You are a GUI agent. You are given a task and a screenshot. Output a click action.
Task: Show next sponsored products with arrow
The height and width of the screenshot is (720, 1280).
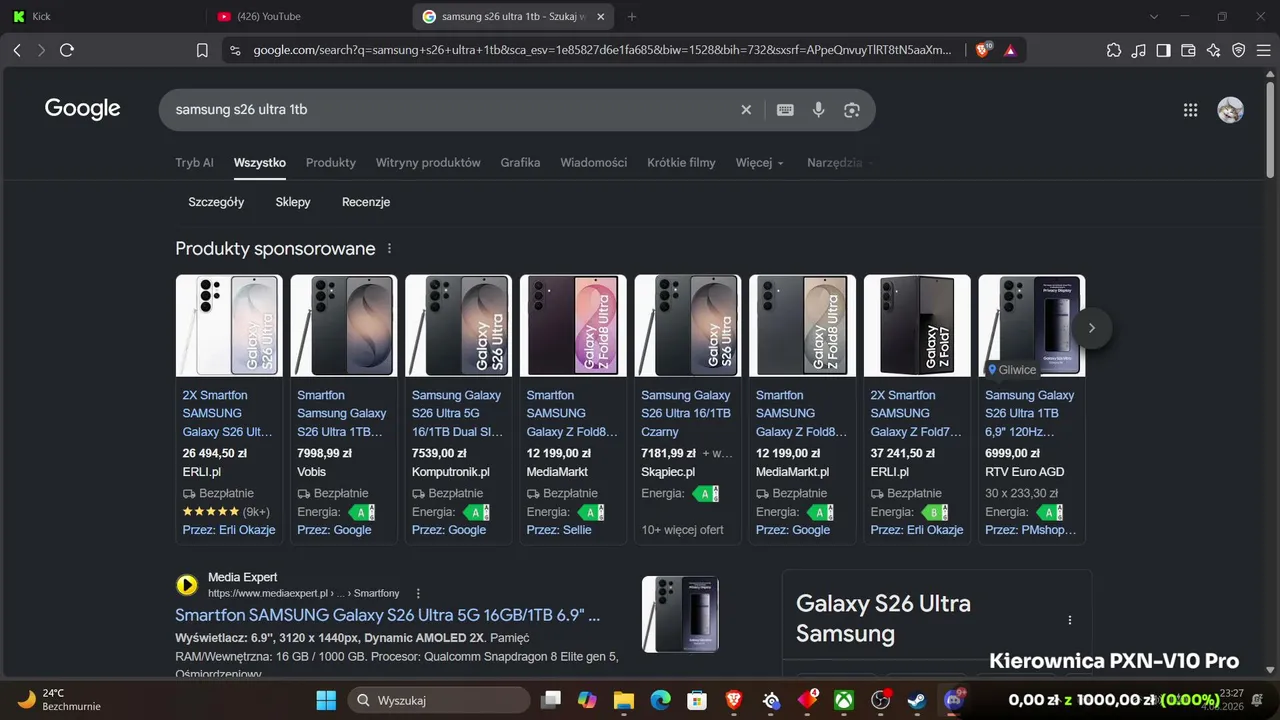(1092, 328)
